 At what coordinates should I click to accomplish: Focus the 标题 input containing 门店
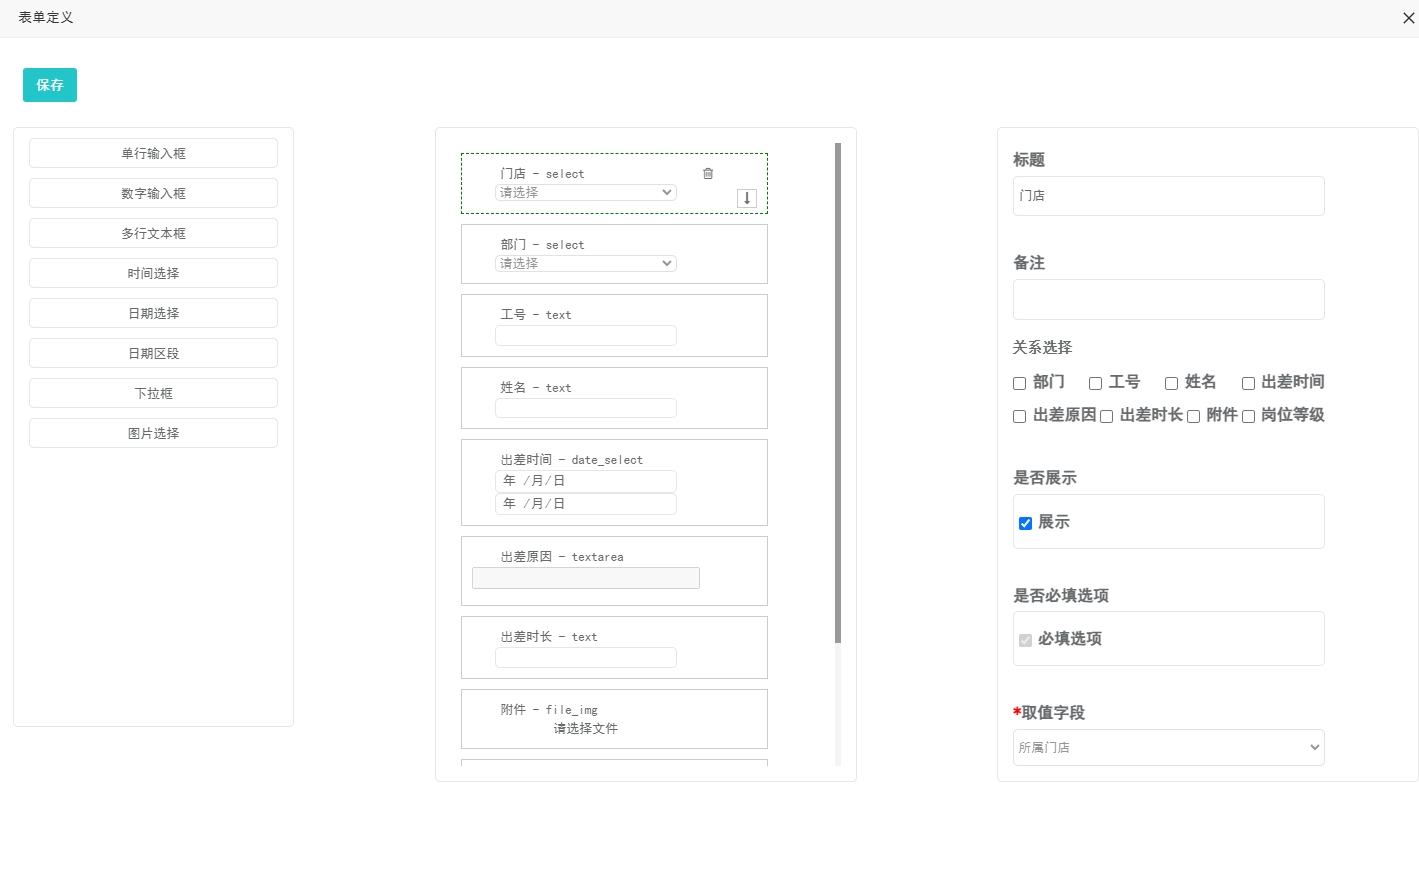point(1168,196)
